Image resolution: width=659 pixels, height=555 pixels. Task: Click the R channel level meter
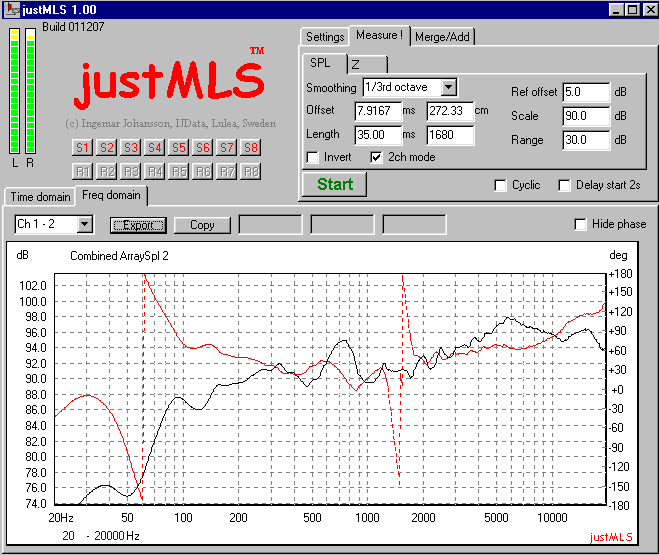click(30, 91)
